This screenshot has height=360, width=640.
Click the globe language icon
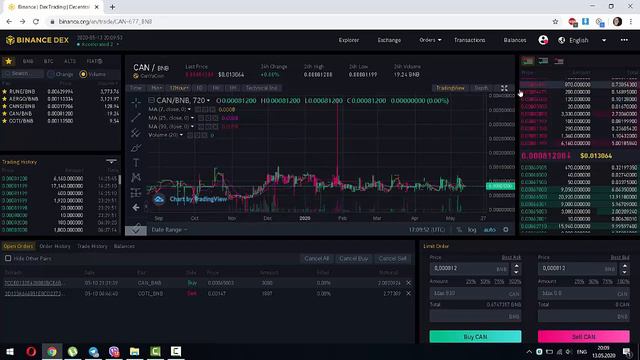tap(562, 40)
